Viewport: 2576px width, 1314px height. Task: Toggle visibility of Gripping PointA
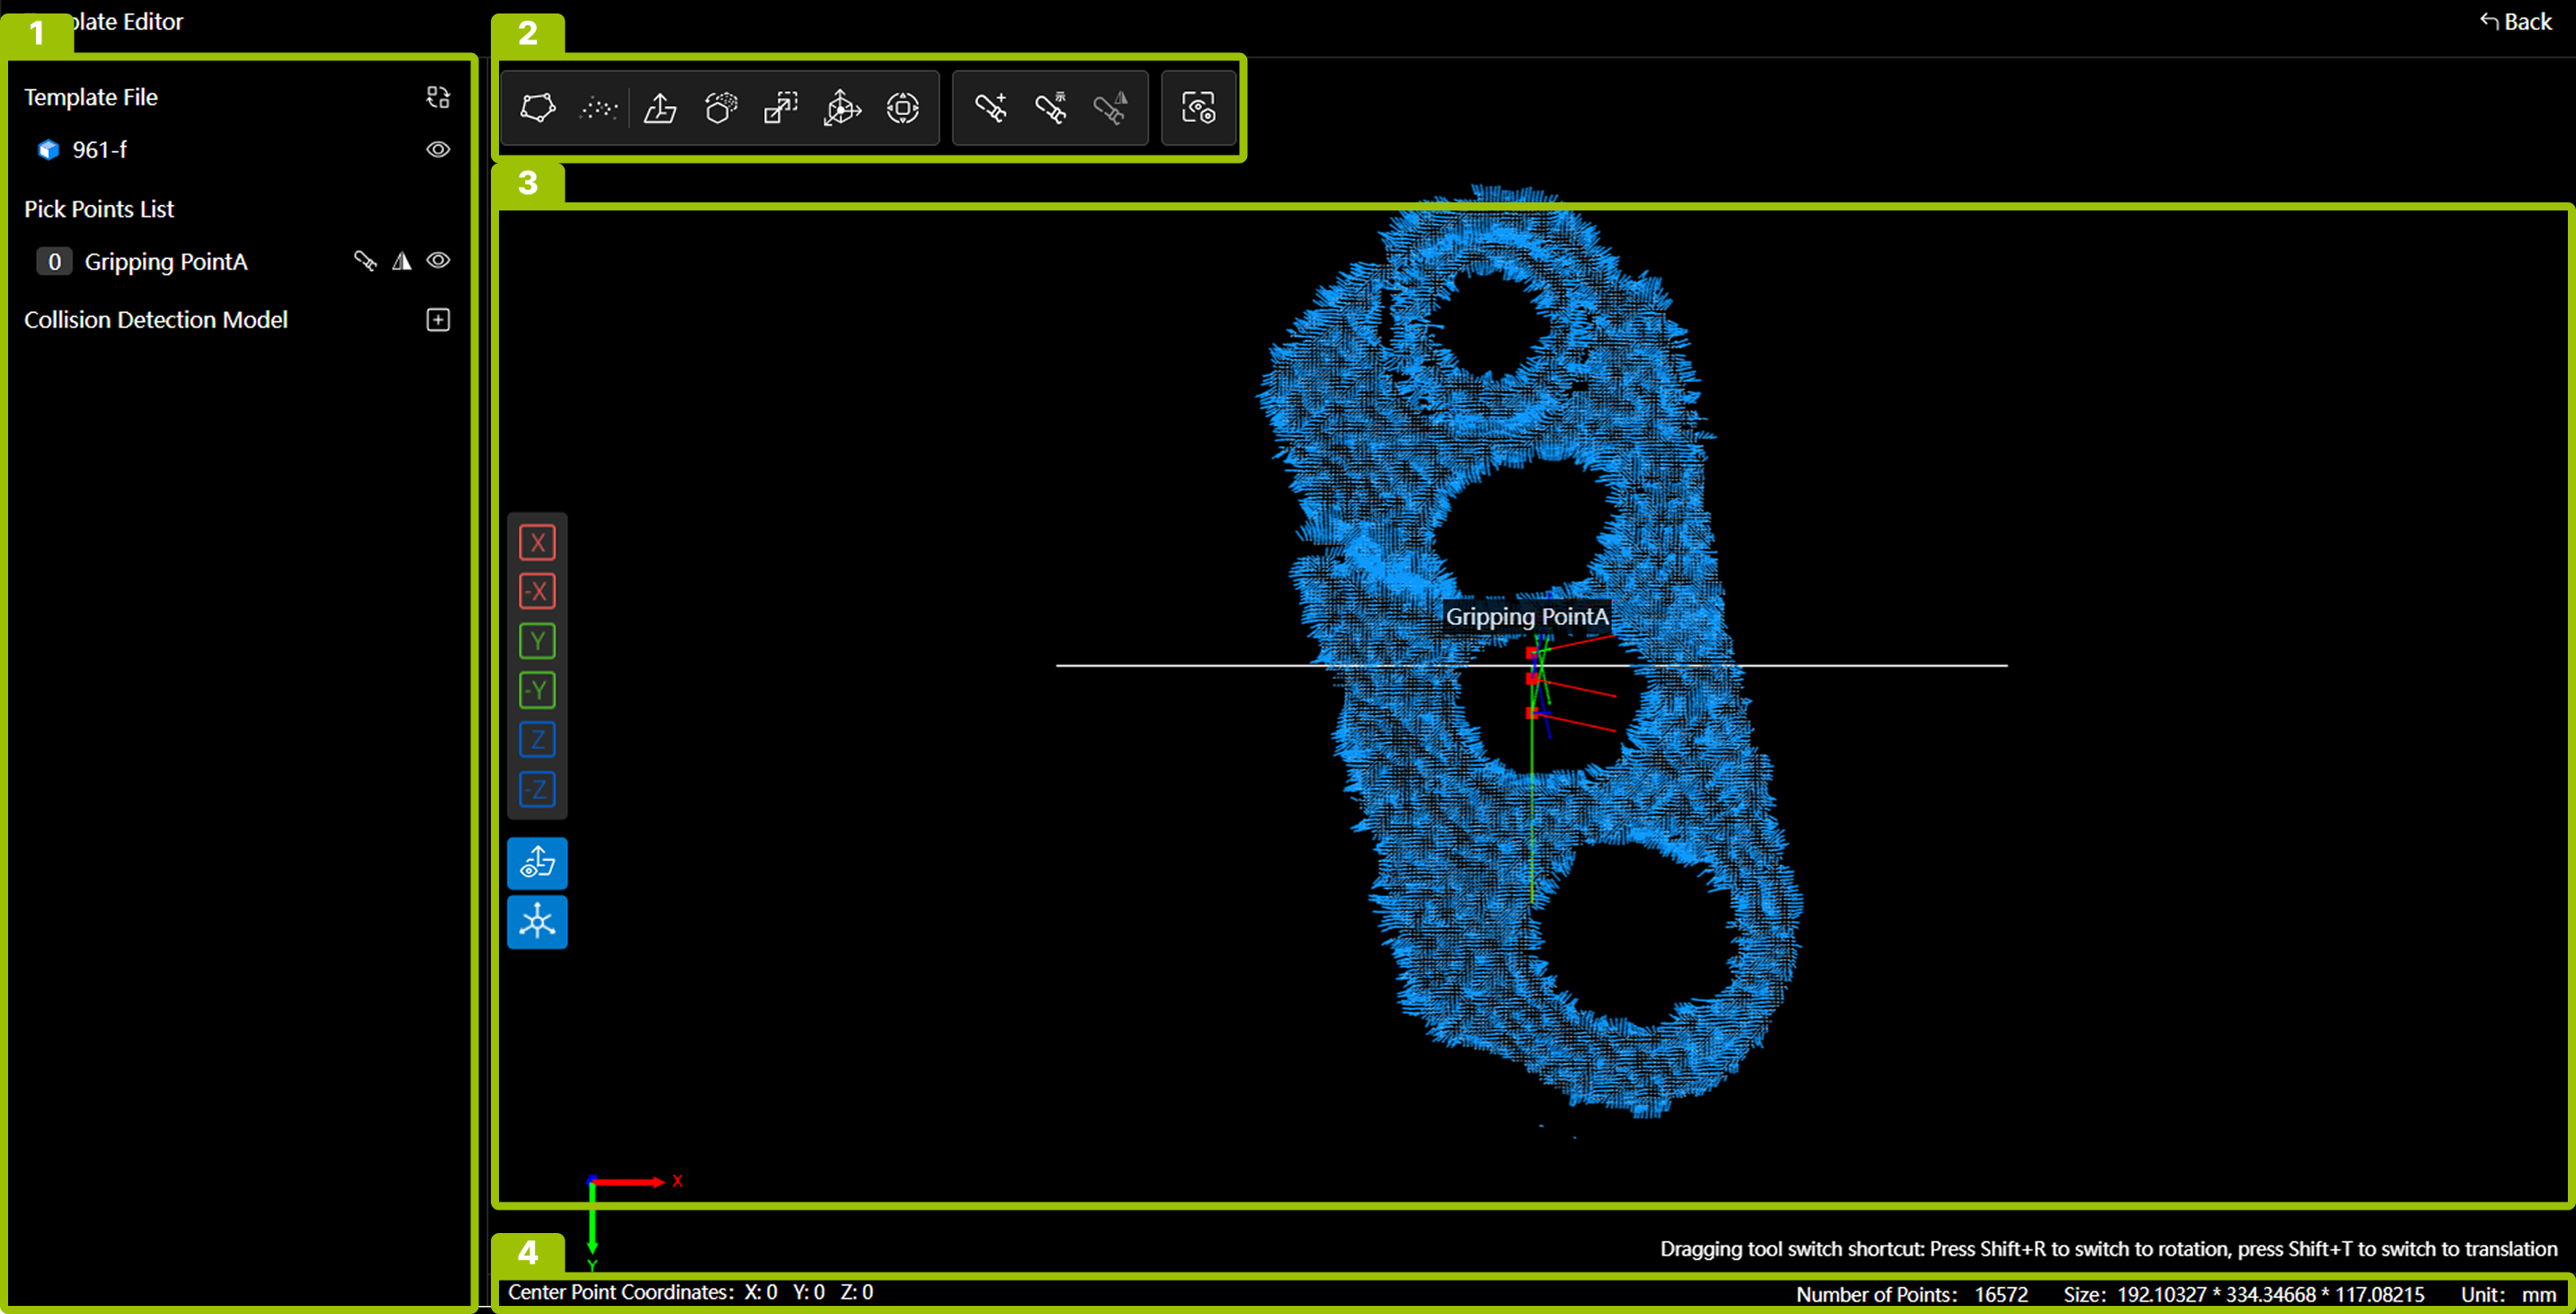(x=438, y=261)
